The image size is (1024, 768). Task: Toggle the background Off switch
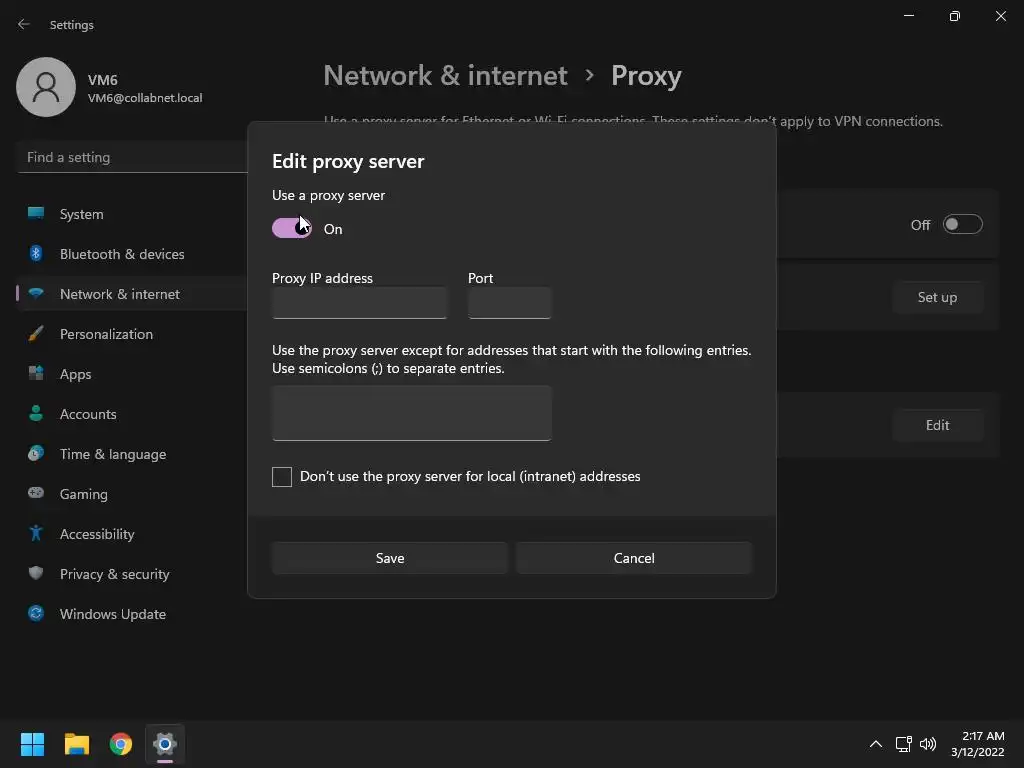tap(962, 225)
